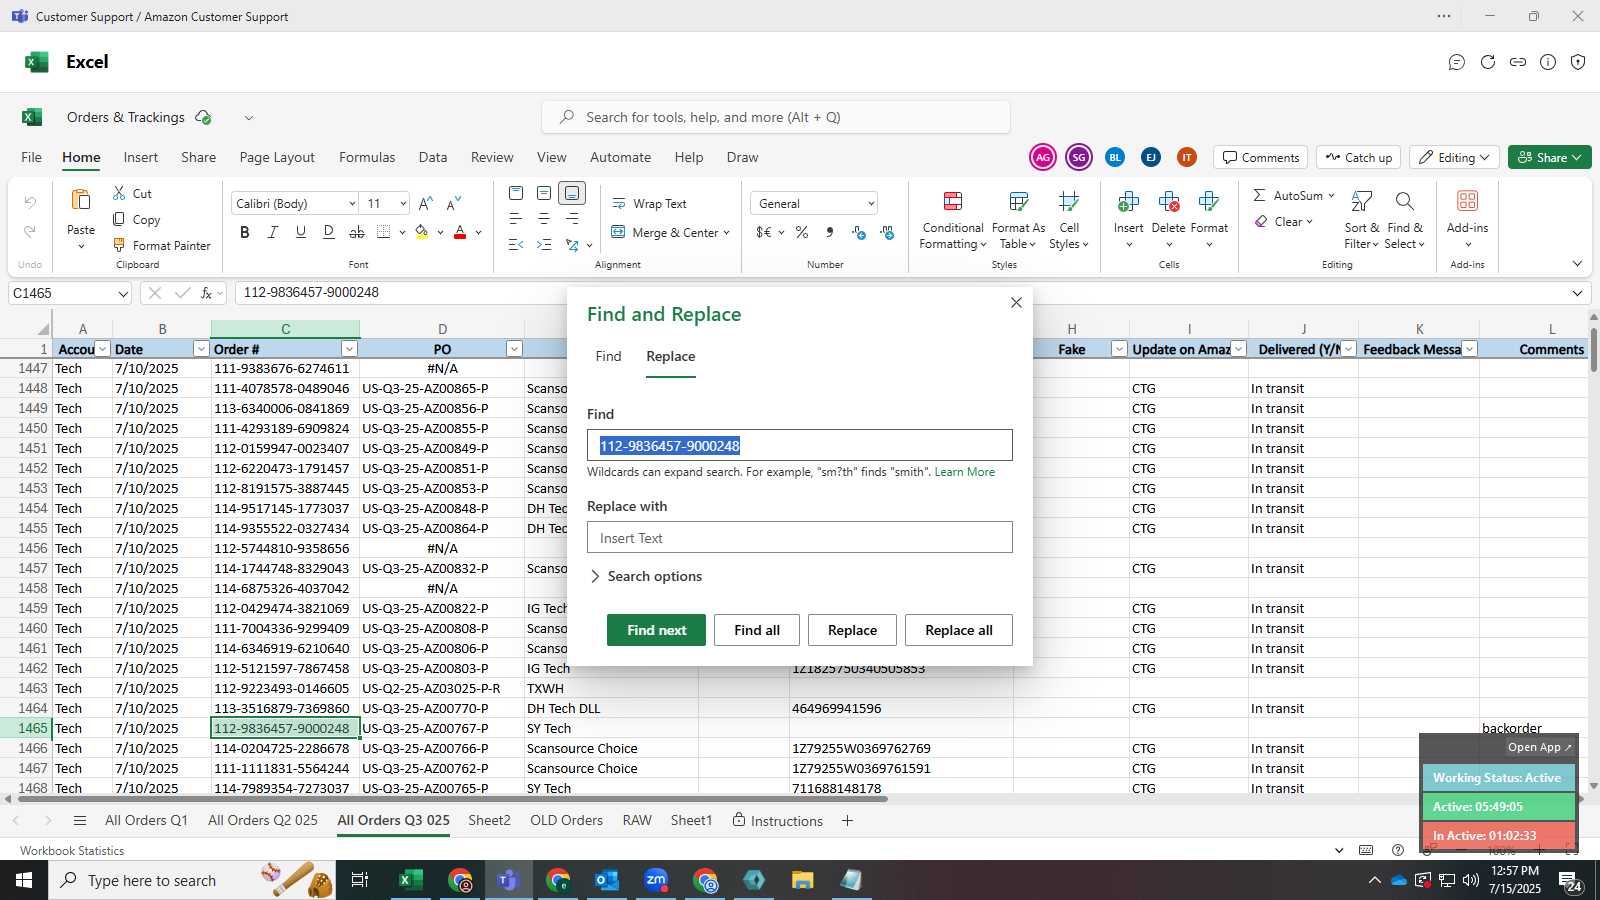Click the Share button
Image resolution: width=1600 pixels, height=900 pixels.
click(x=1549, y=157)
